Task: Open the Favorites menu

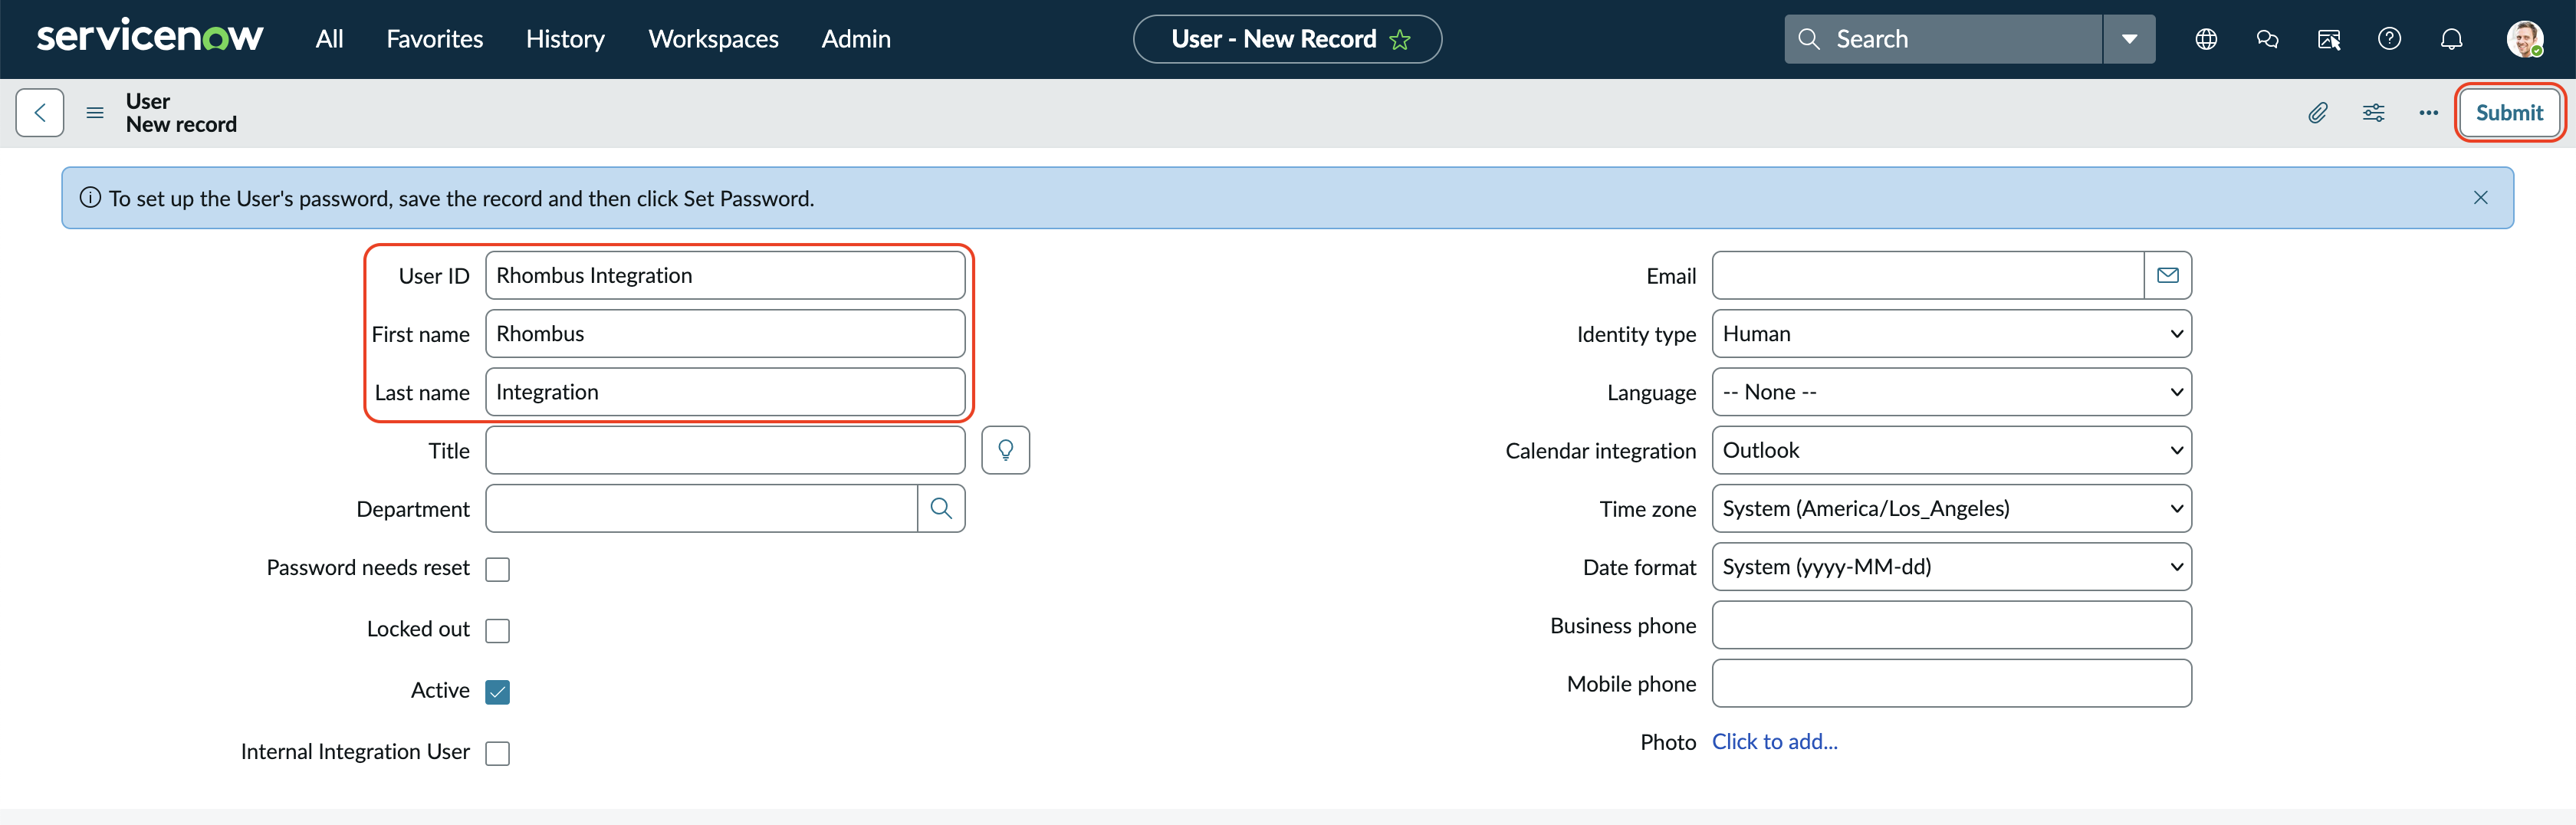Action: pyautogui.click(x=434, y=39)
